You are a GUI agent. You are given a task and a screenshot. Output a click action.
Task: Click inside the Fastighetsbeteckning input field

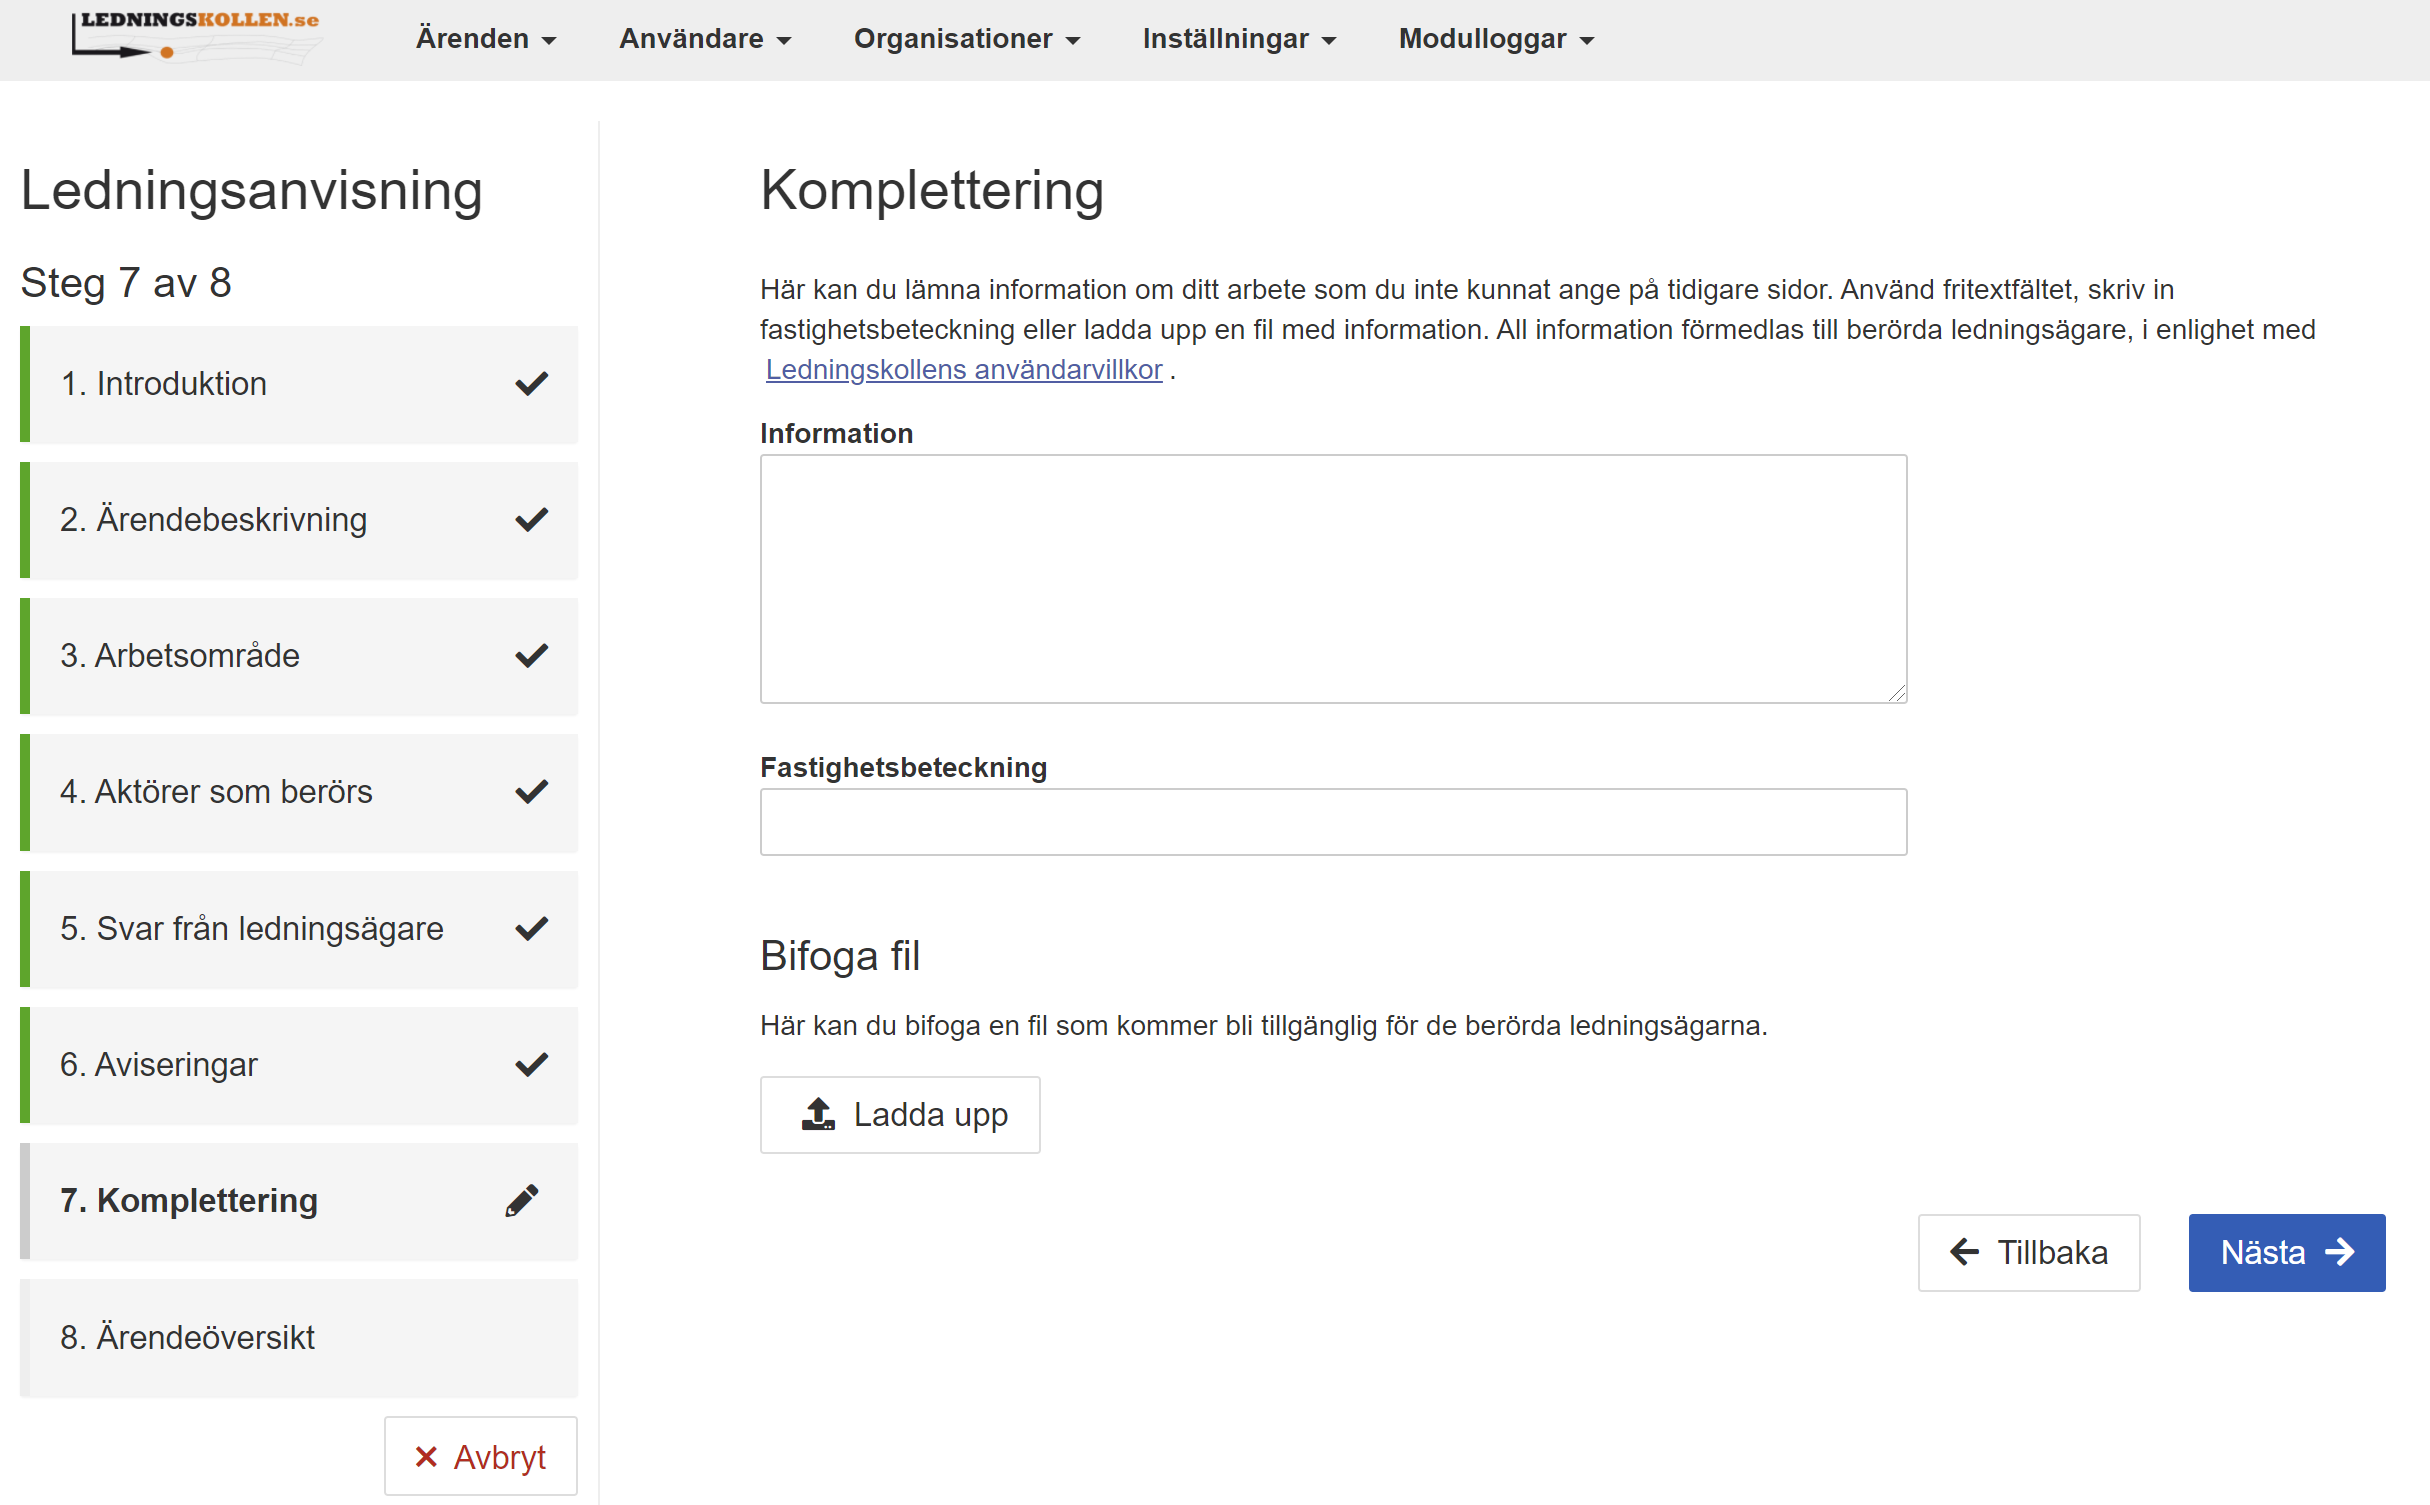coord(1332,821)
